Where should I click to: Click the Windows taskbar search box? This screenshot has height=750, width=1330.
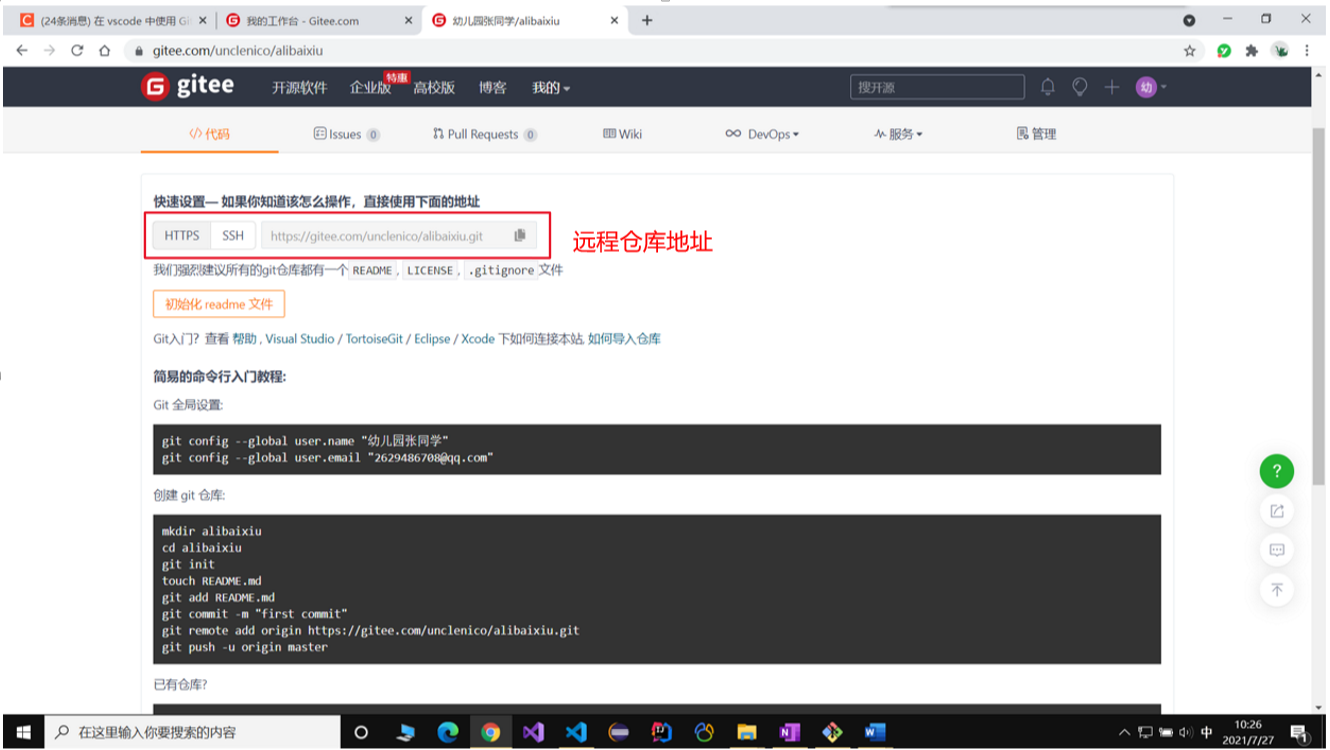click(190, 732)
